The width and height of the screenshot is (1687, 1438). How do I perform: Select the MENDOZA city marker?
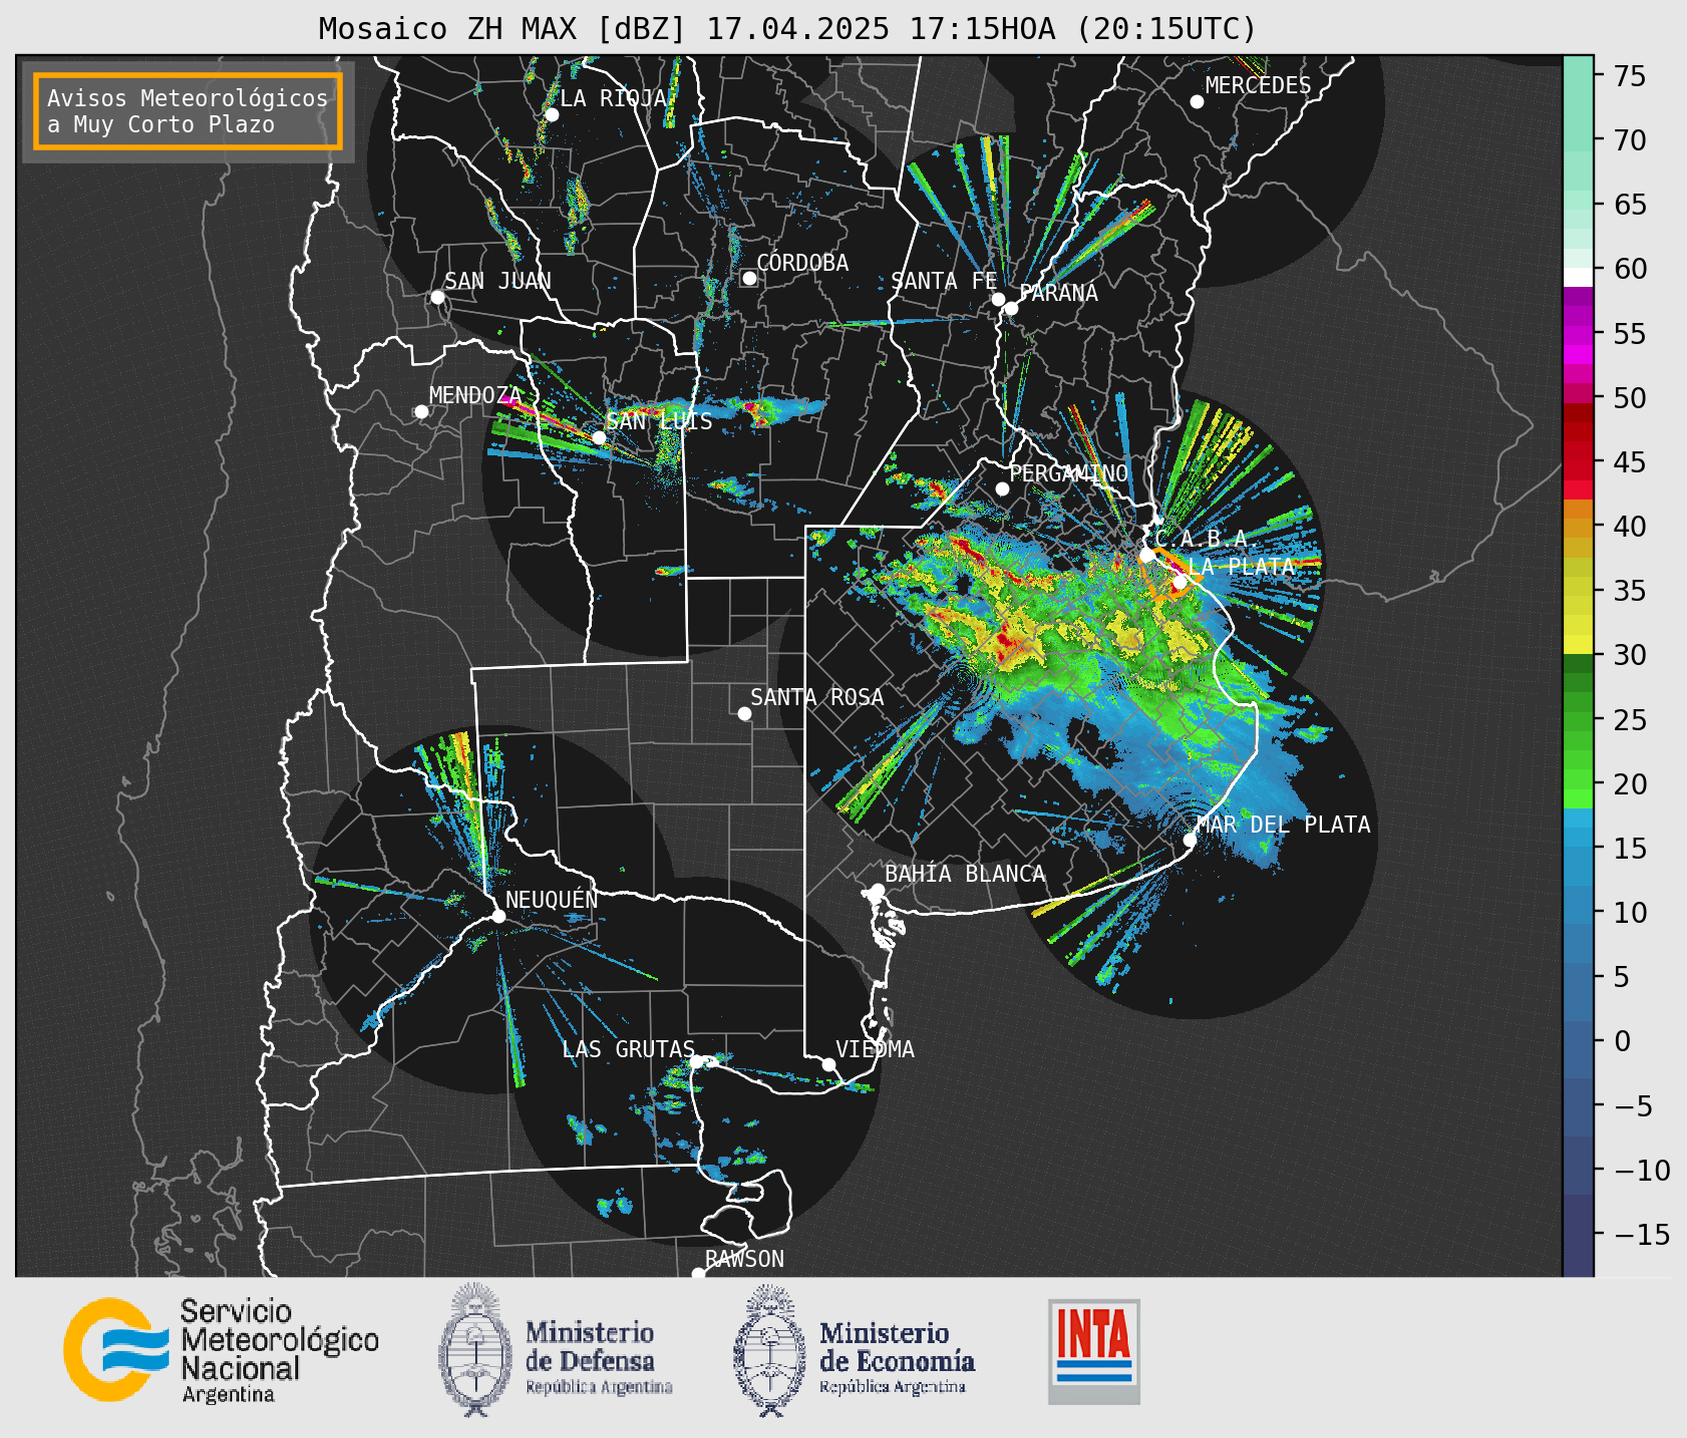(x=422, y=412)
